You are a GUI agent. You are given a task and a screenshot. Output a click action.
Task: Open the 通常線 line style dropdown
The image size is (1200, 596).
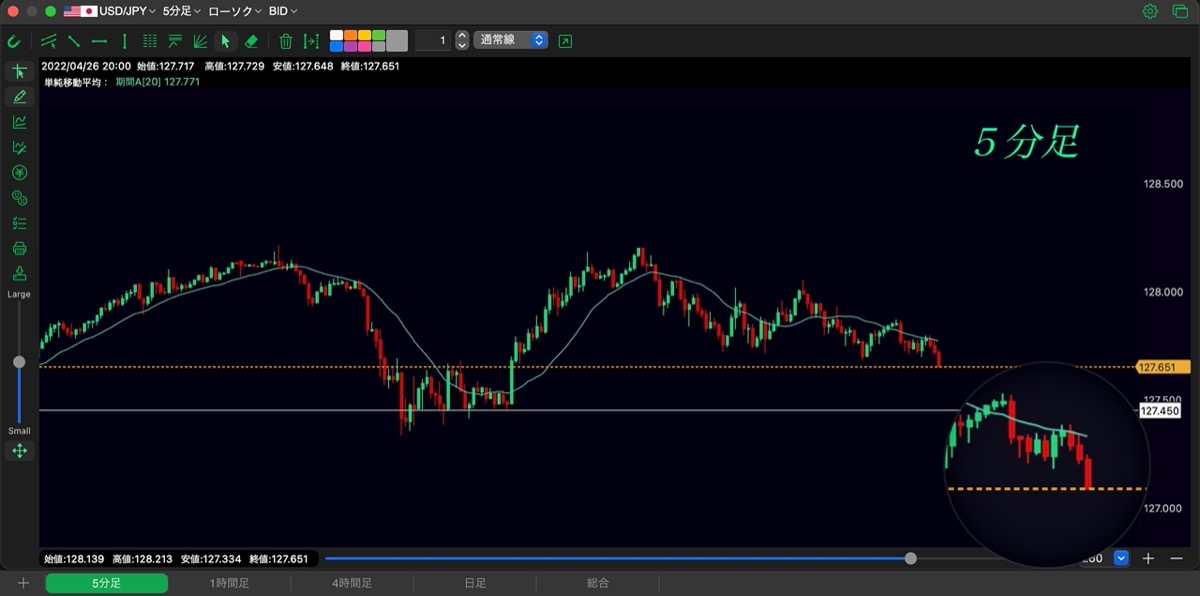pyautogui.click(x=511, y=41)
